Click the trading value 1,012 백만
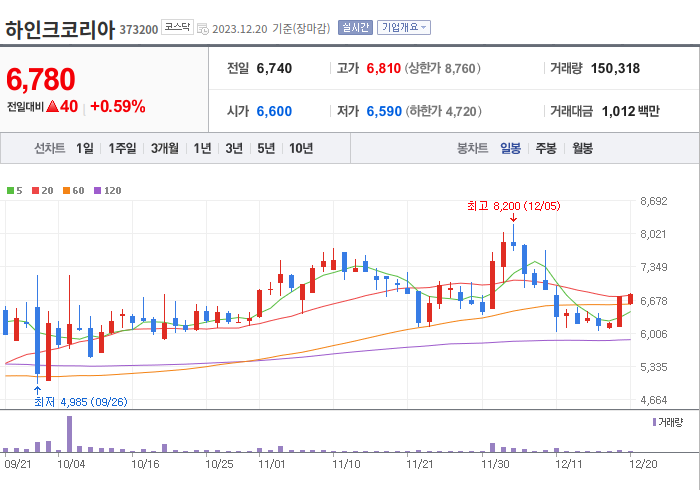The image size is (700, 490). (630, 111)
